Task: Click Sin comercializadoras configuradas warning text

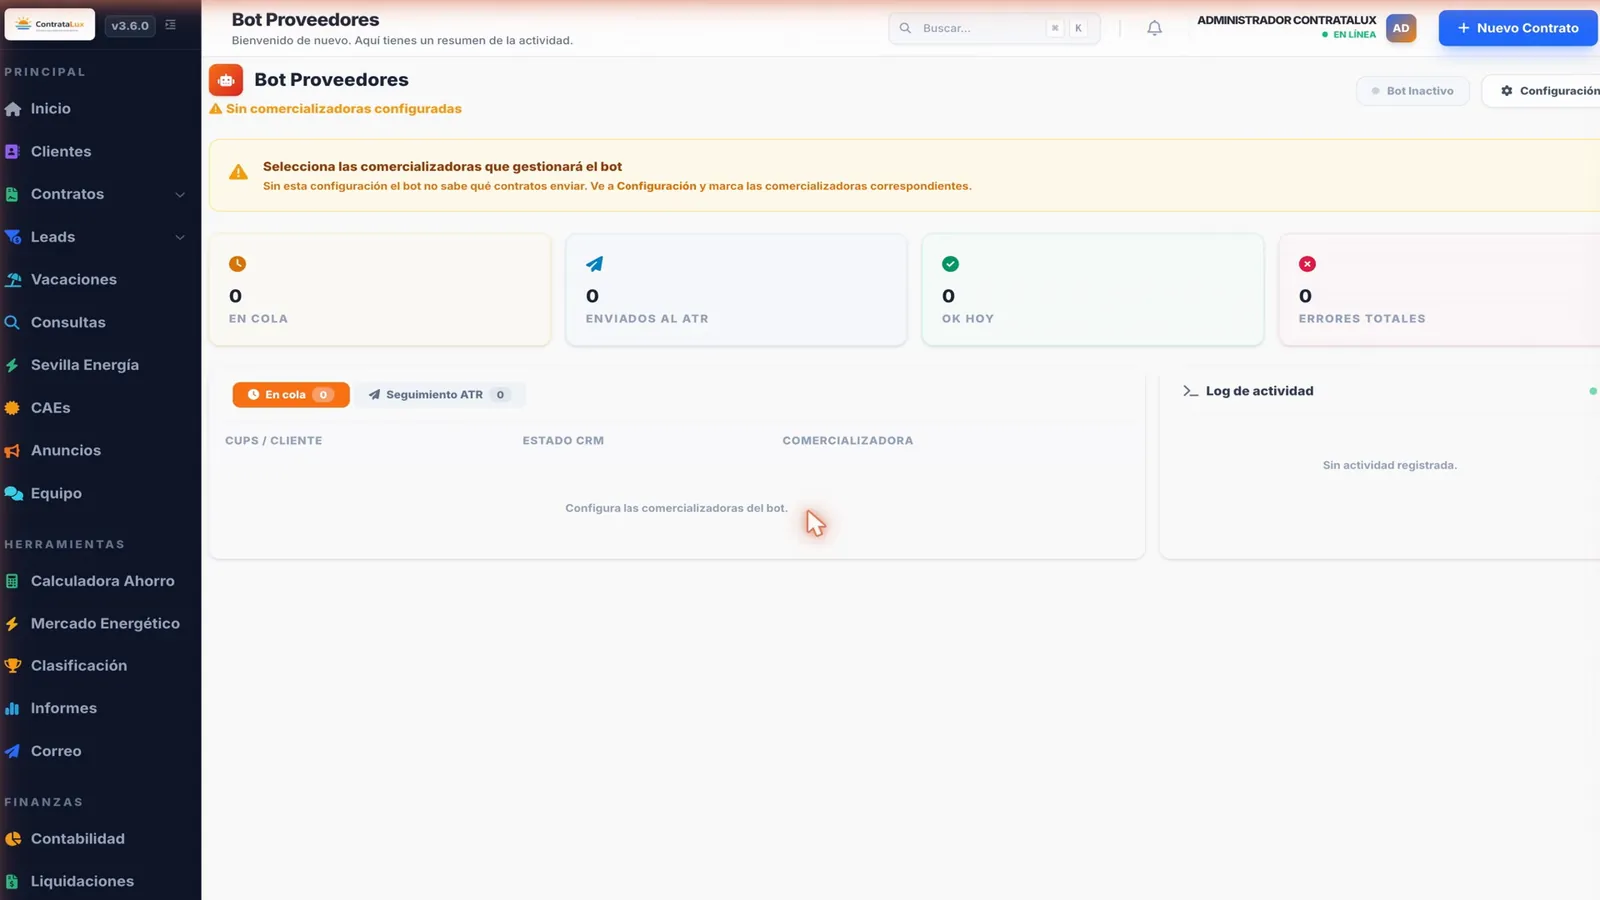Action: coord(344,109)
